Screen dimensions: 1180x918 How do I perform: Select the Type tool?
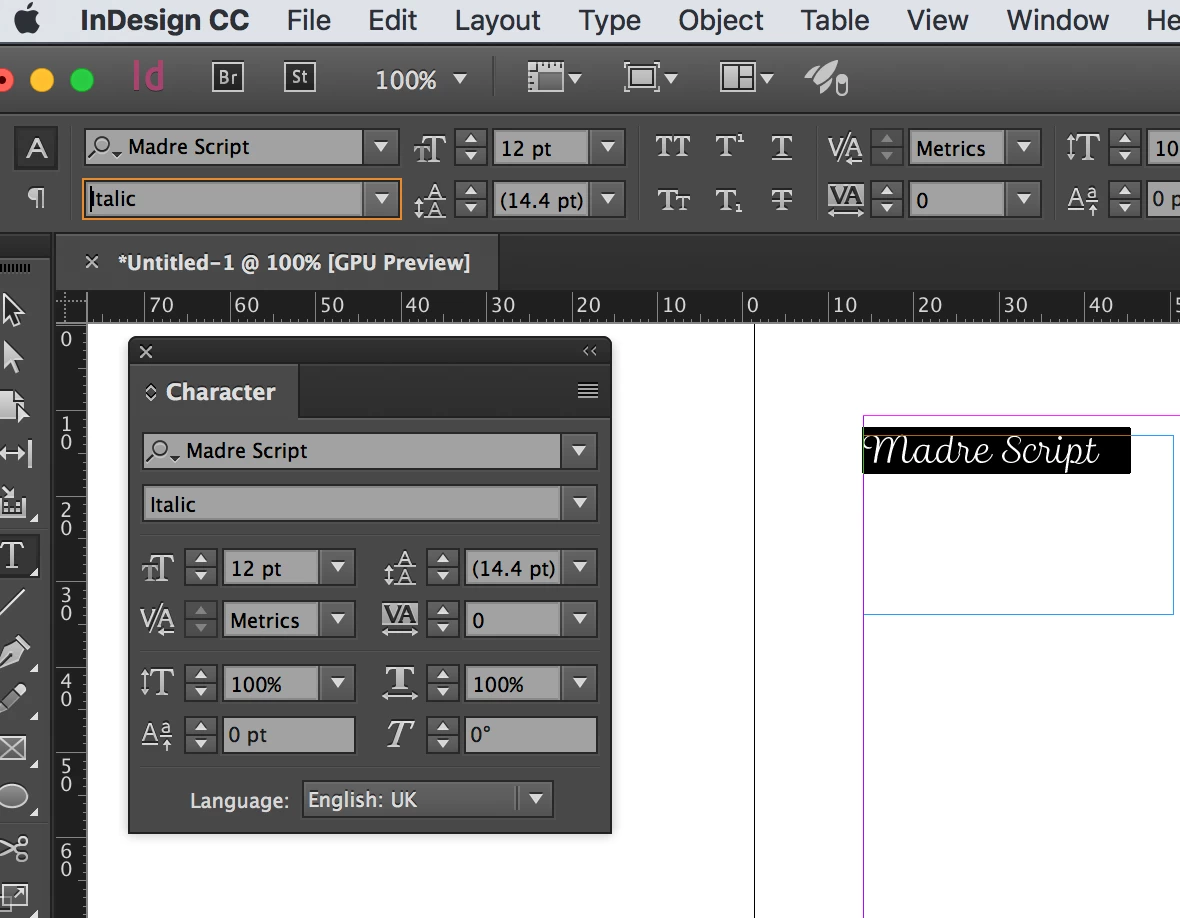click(x=15, y=557)
